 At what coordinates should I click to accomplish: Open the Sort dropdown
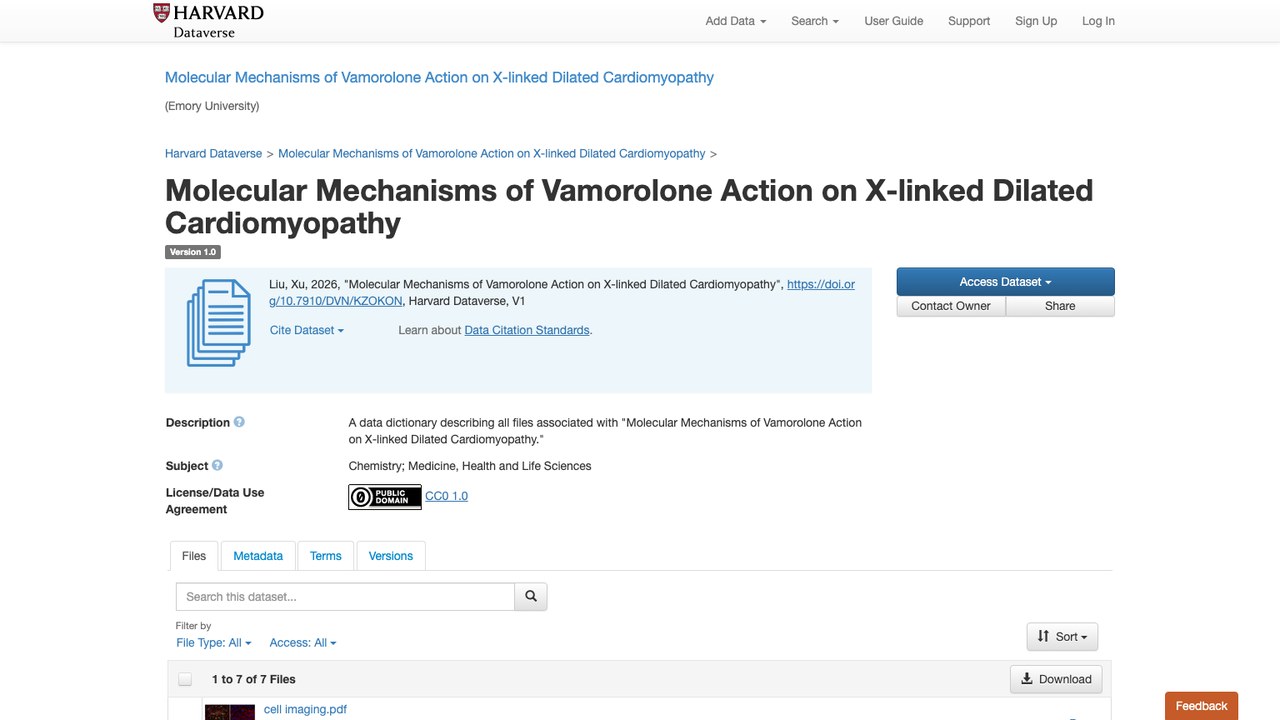(x=1062, y=636)
